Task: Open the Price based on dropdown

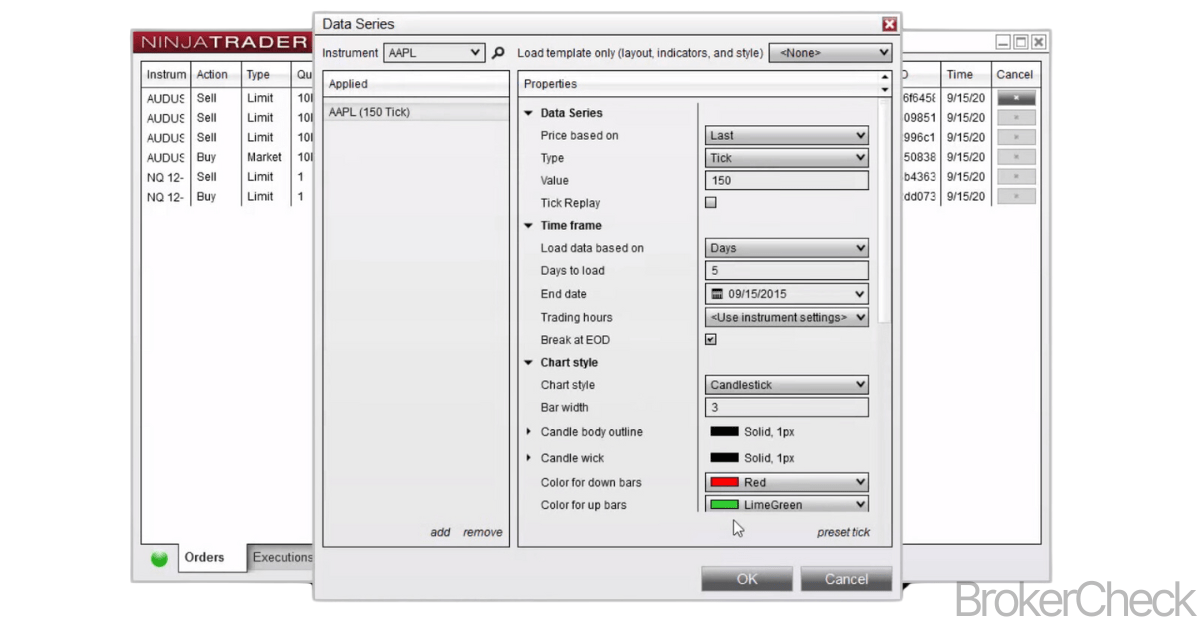Action: [787, 135]
